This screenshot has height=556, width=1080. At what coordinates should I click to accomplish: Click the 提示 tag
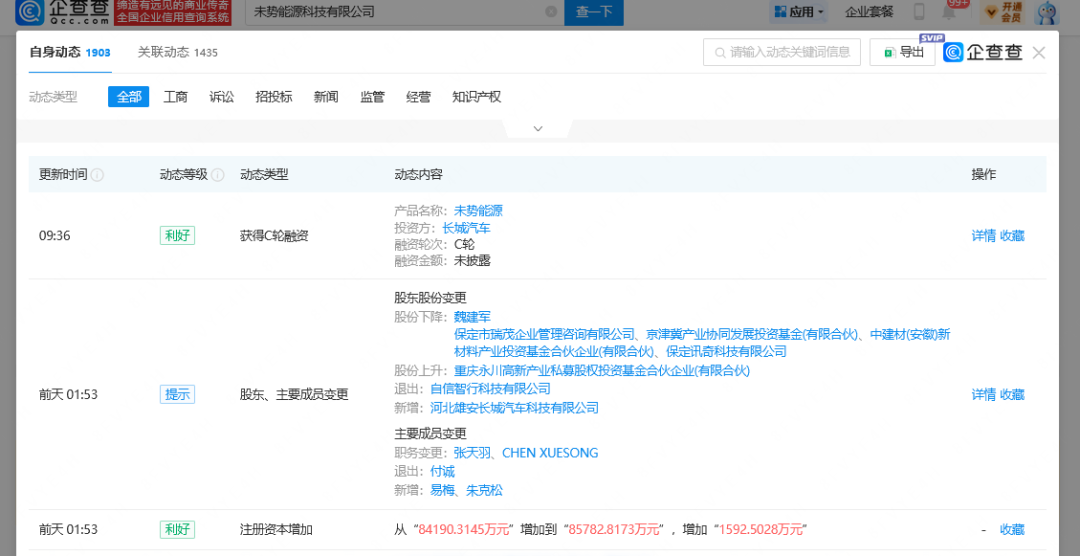pyautogui.click(x=178, y=395)
